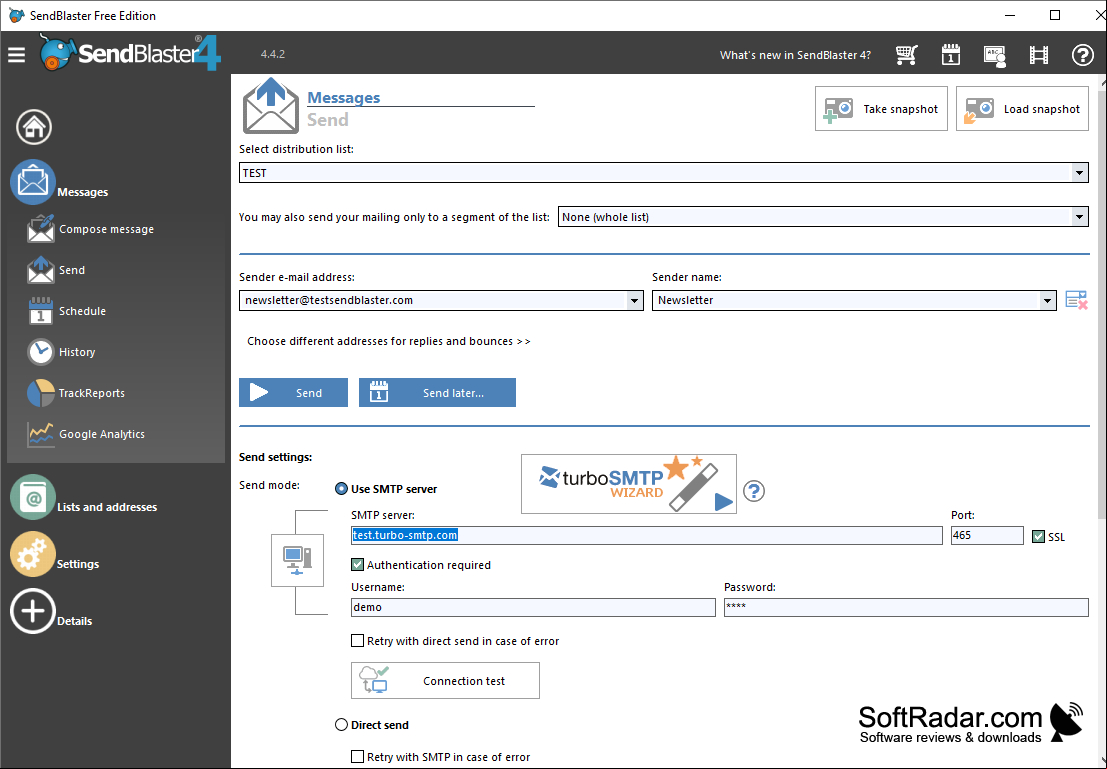Enable Retry with SMTP in case of error

(x=357, y=757)
